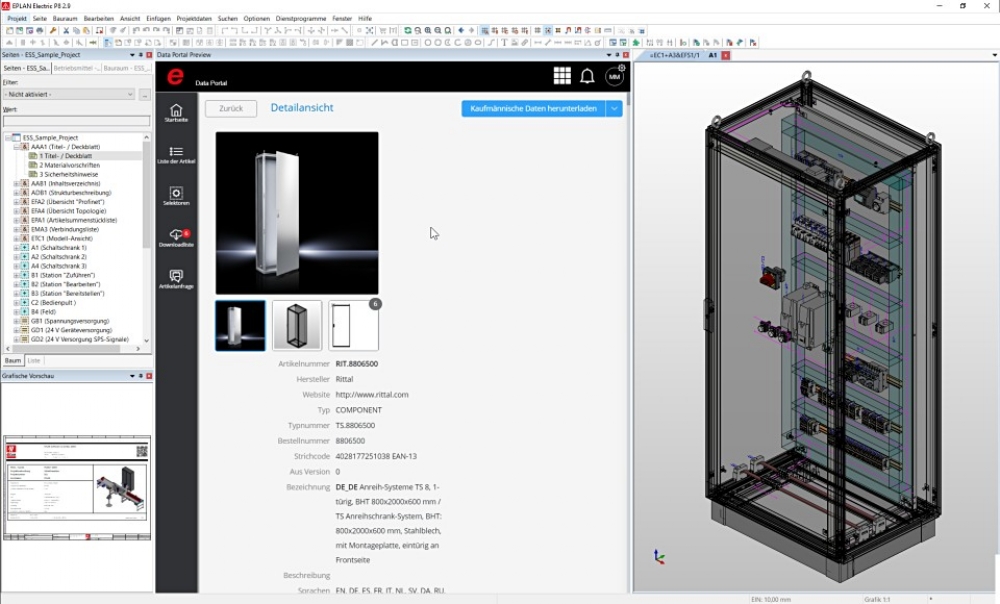The image size is (1000, 604).
Task: Click the Wert input field
Action: [76, 121]
